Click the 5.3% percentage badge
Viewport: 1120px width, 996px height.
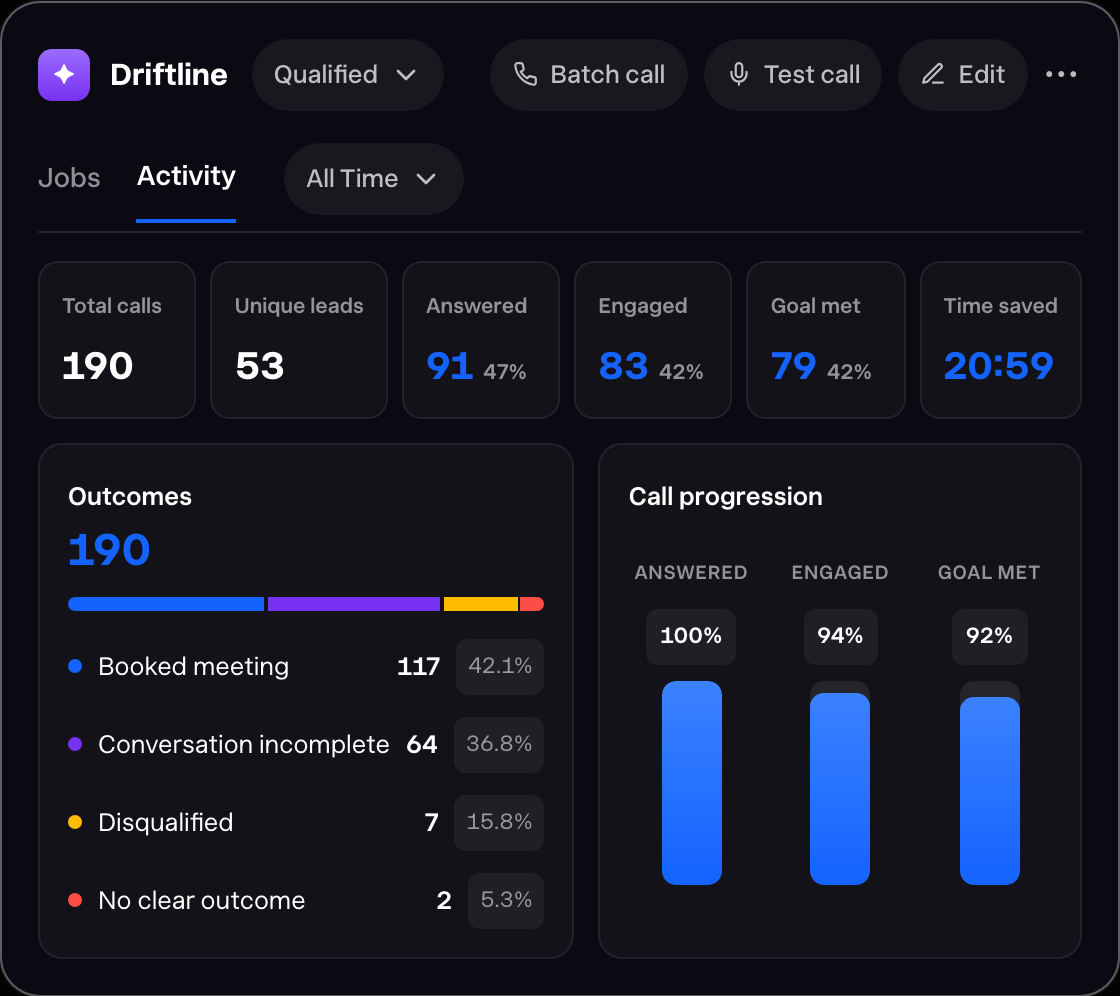pyautogui.click(x=506, y=900)
